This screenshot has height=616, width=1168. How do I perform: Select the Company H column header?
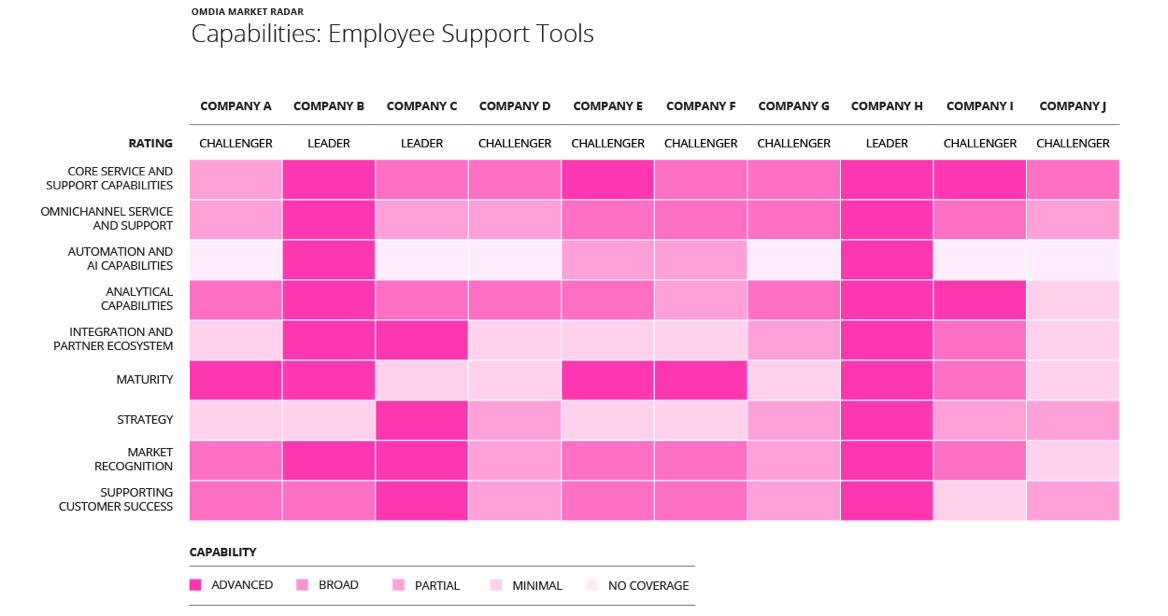(887, 106)
